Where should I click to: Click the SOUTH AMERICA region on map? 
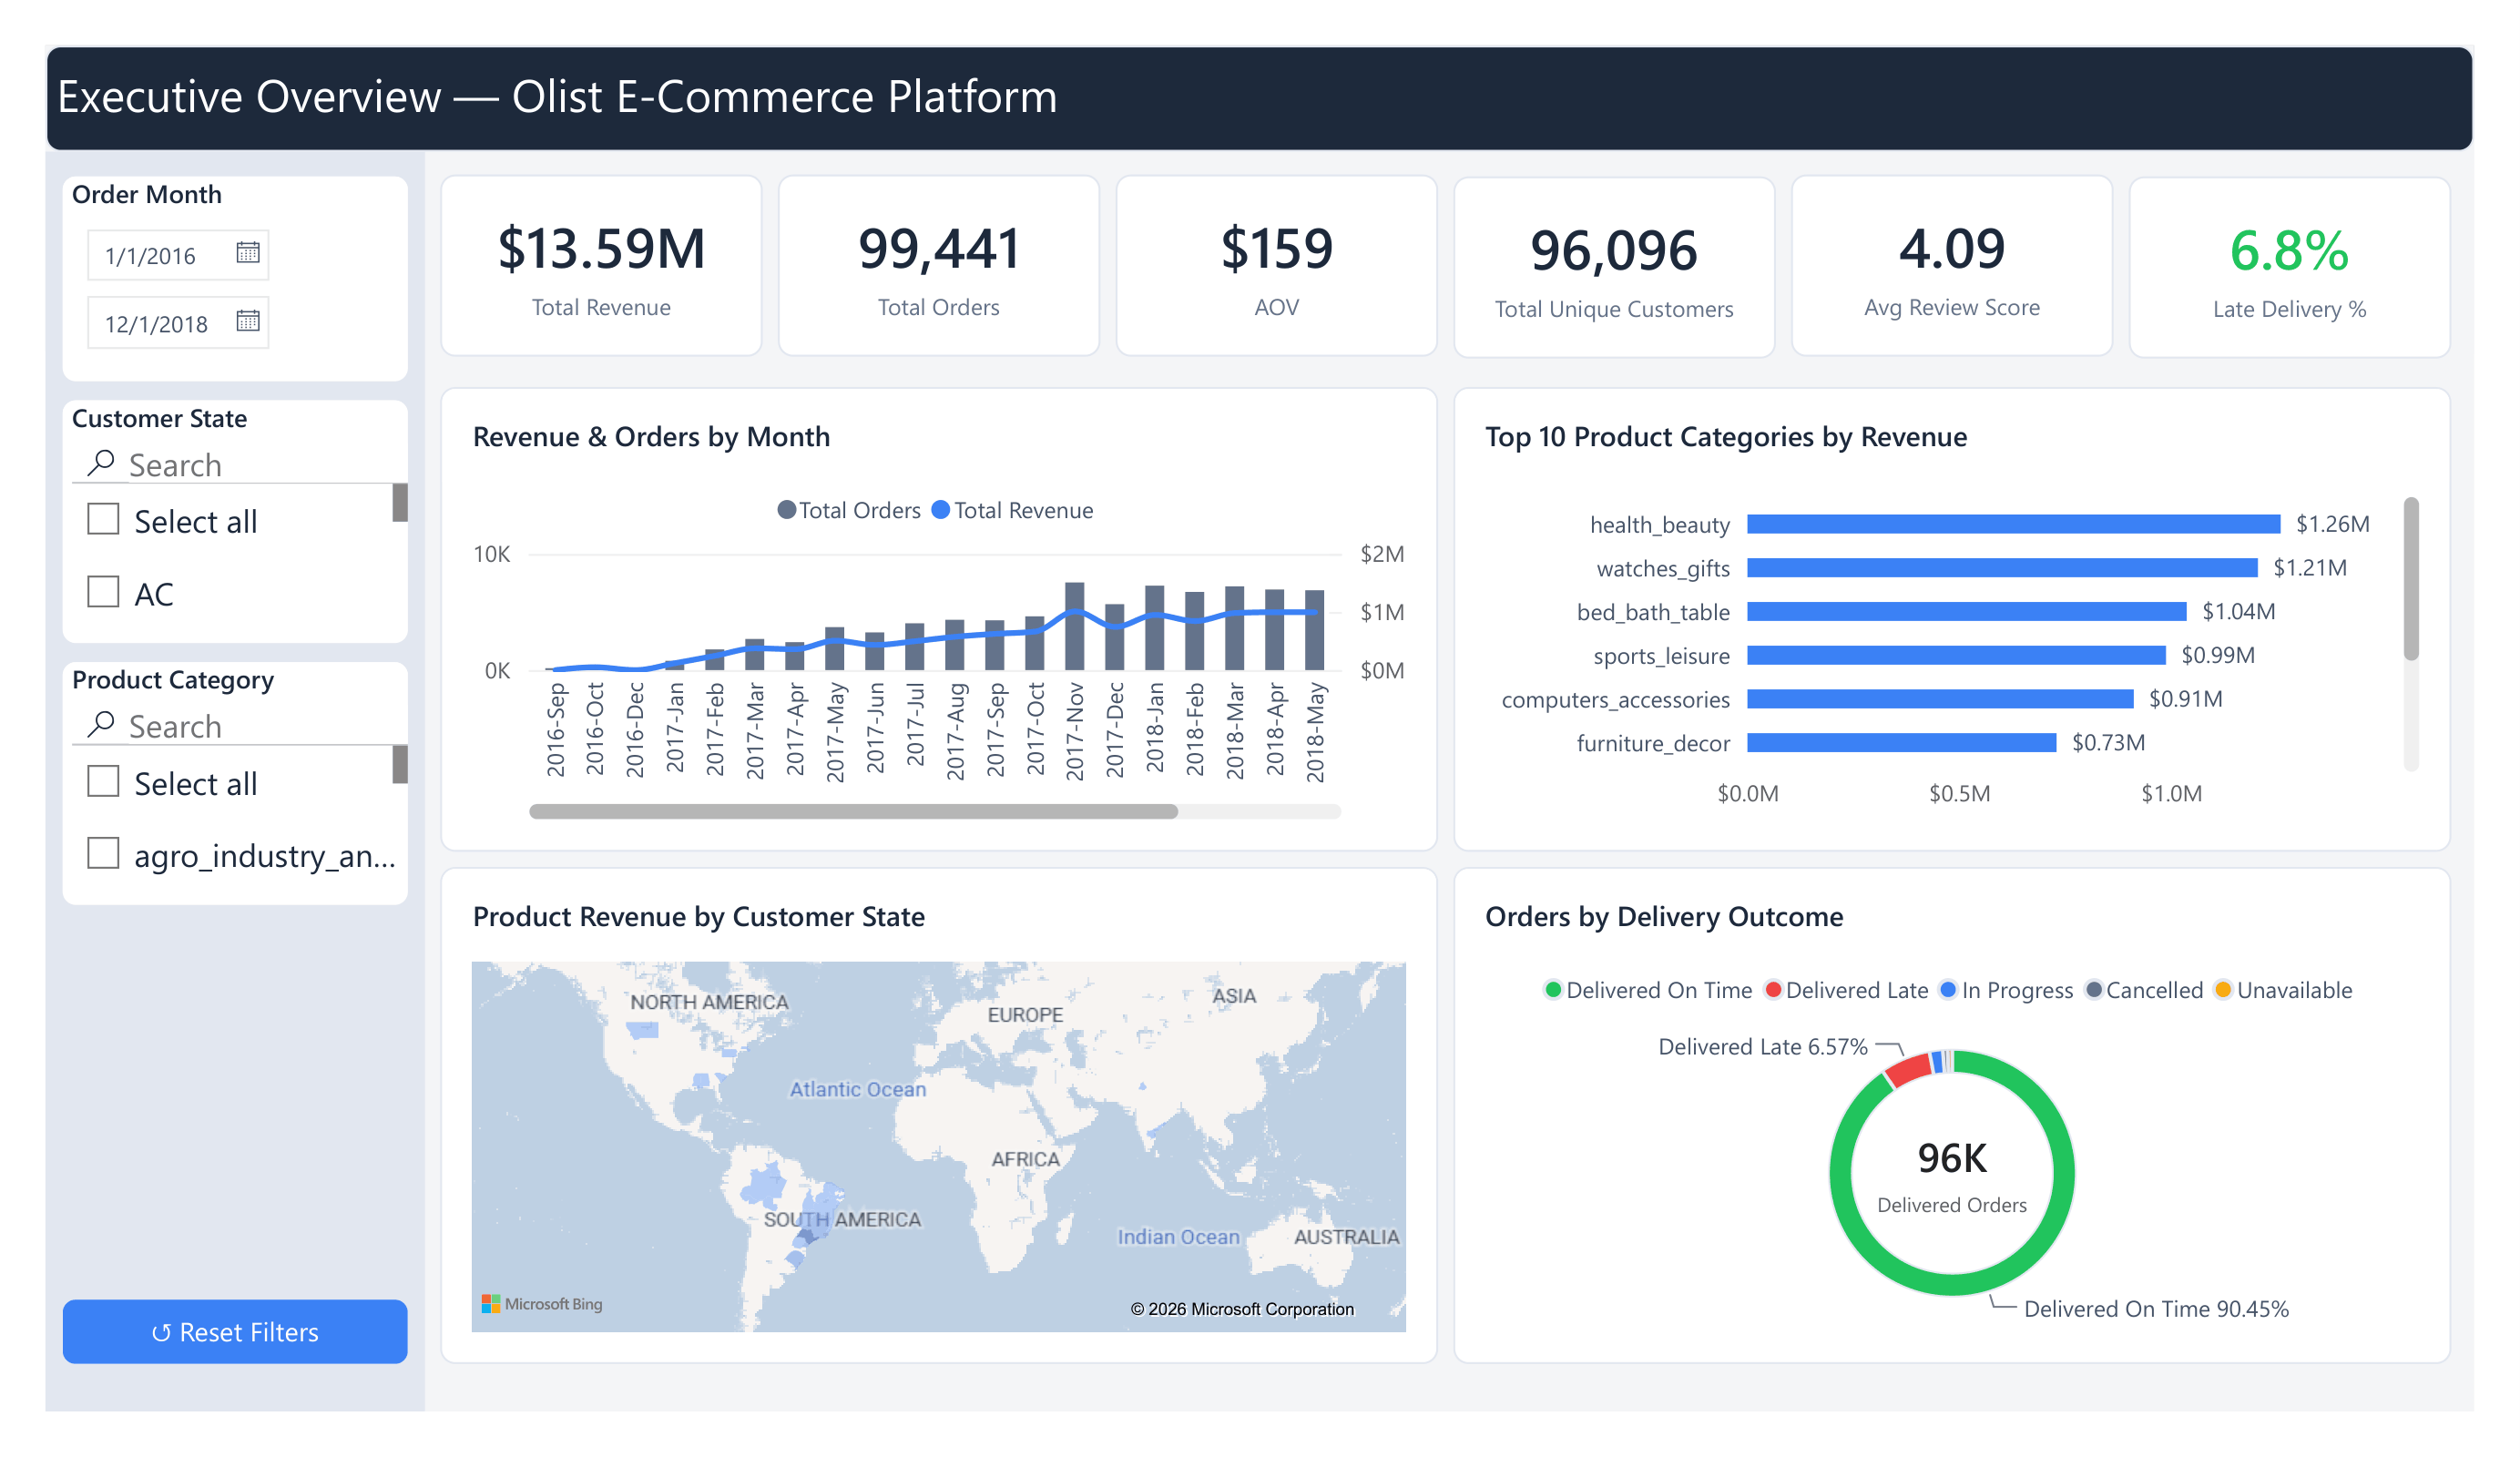[842, 1220]
